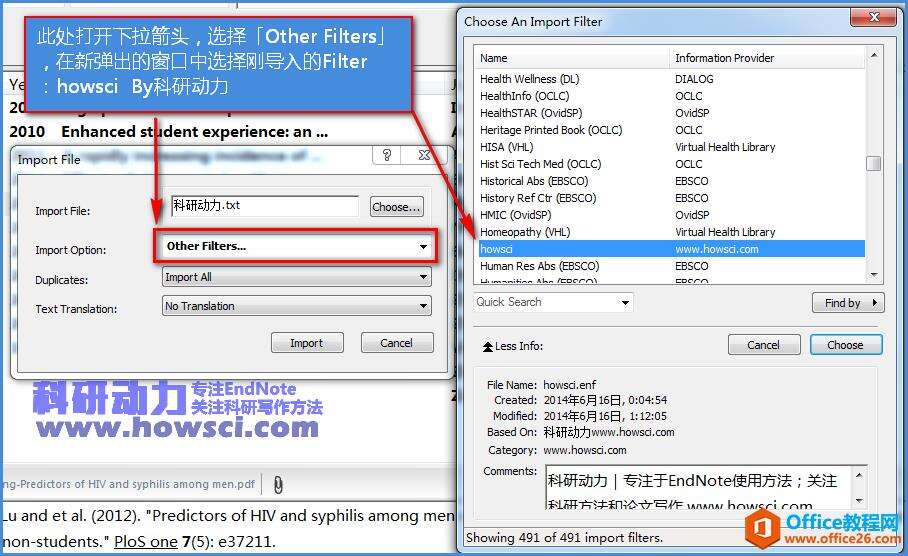Screen dimensions: 908x556
Task: Click the Comments box scroll-up arrow
Action: (x=859, y=475)
